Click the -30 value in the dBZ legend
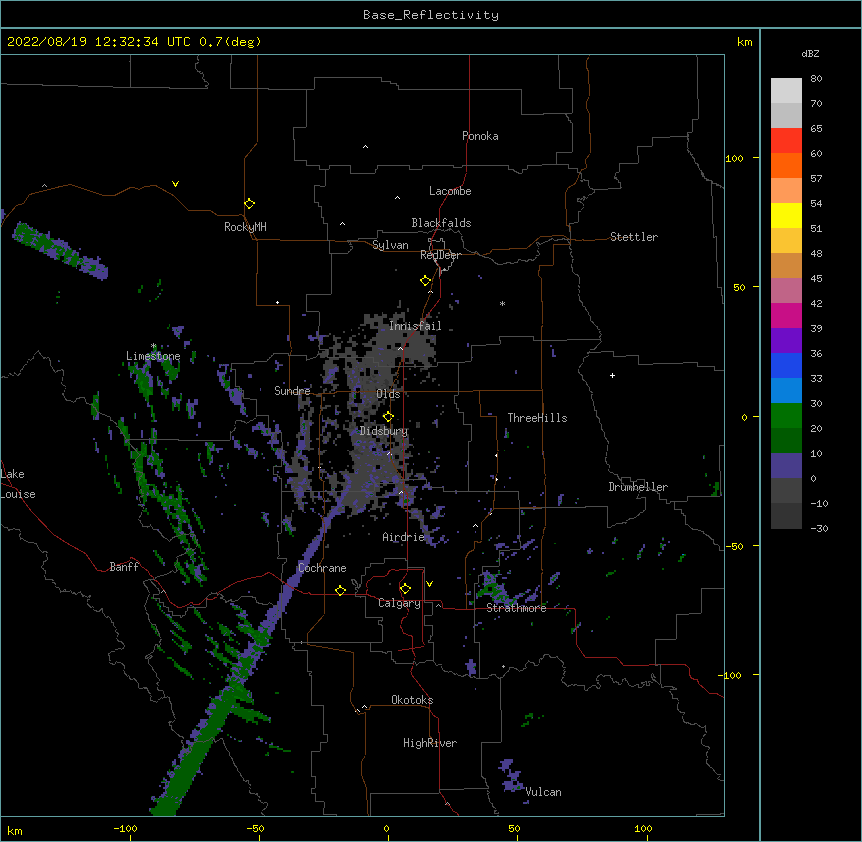 coord(819,529)
